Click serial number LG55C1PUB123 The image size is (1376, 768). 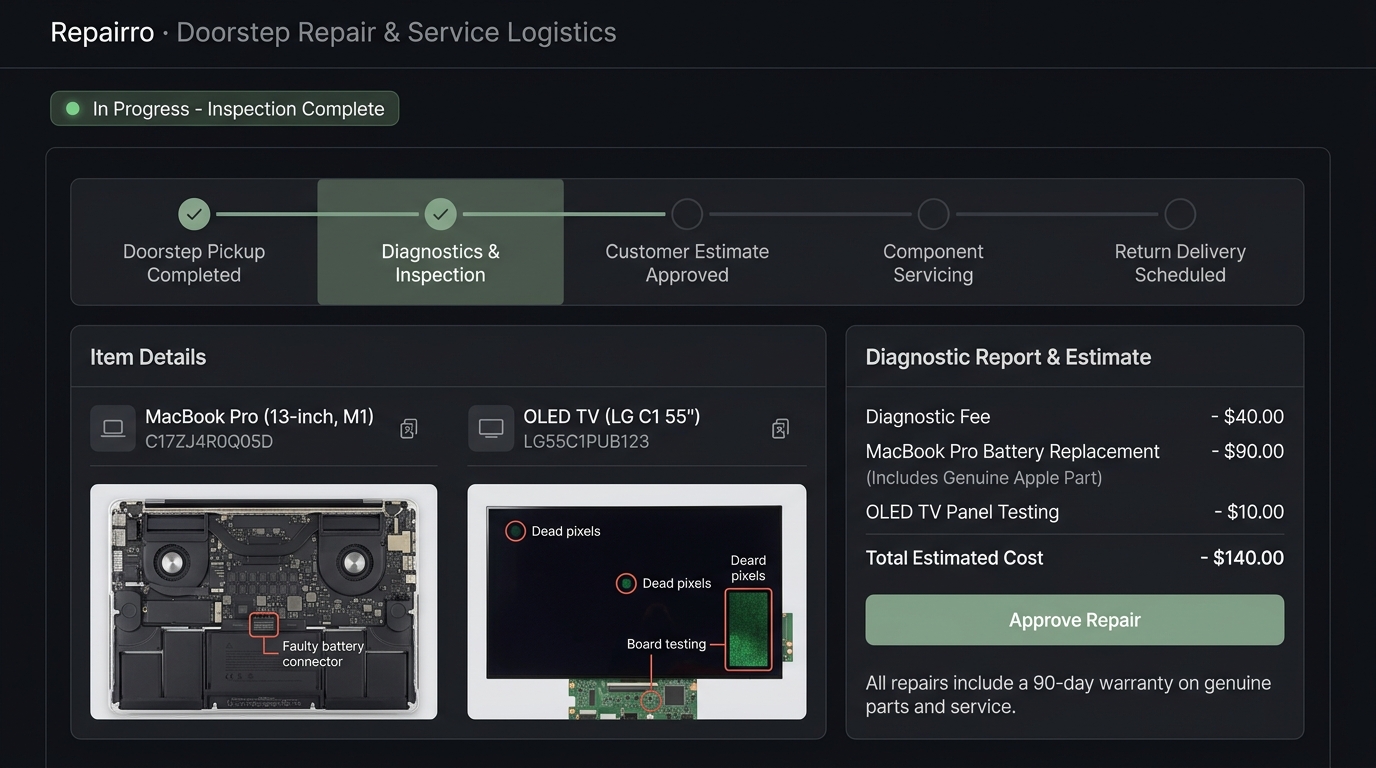586,441
